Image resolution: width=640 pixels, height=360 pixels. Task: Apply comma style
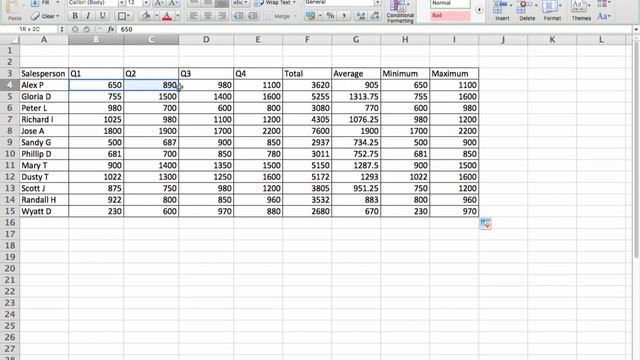[344, 16]
